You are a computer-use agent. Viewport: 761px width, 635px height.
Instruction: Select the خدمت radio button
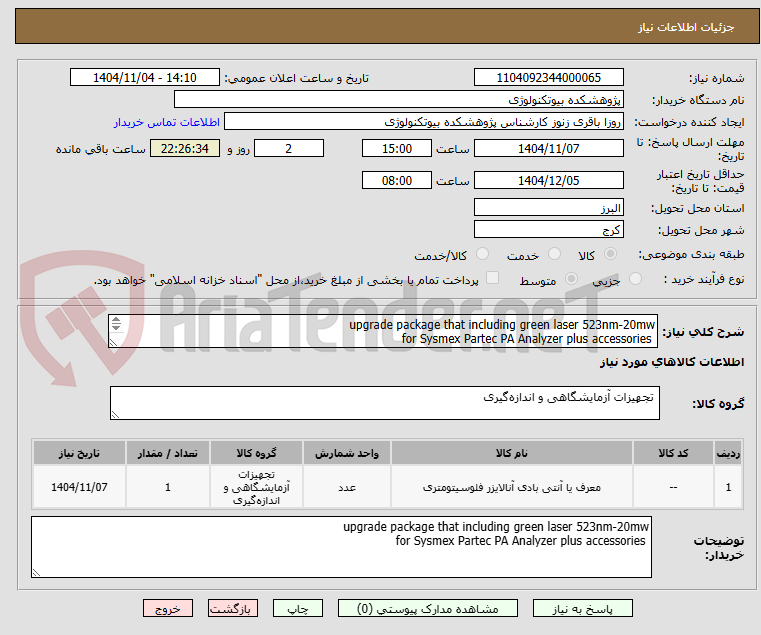click(x=554, y=254)
